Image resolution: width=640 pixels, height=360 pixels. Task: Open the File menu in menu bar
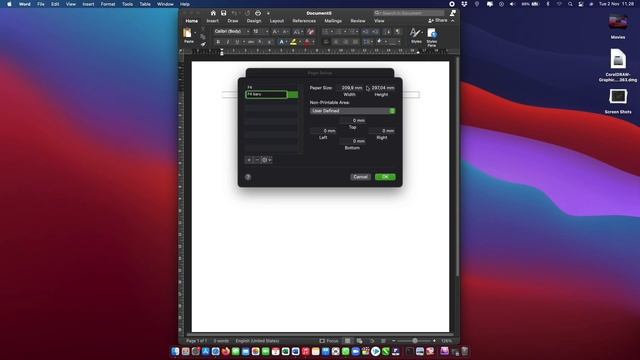click(x=41, y=4)
